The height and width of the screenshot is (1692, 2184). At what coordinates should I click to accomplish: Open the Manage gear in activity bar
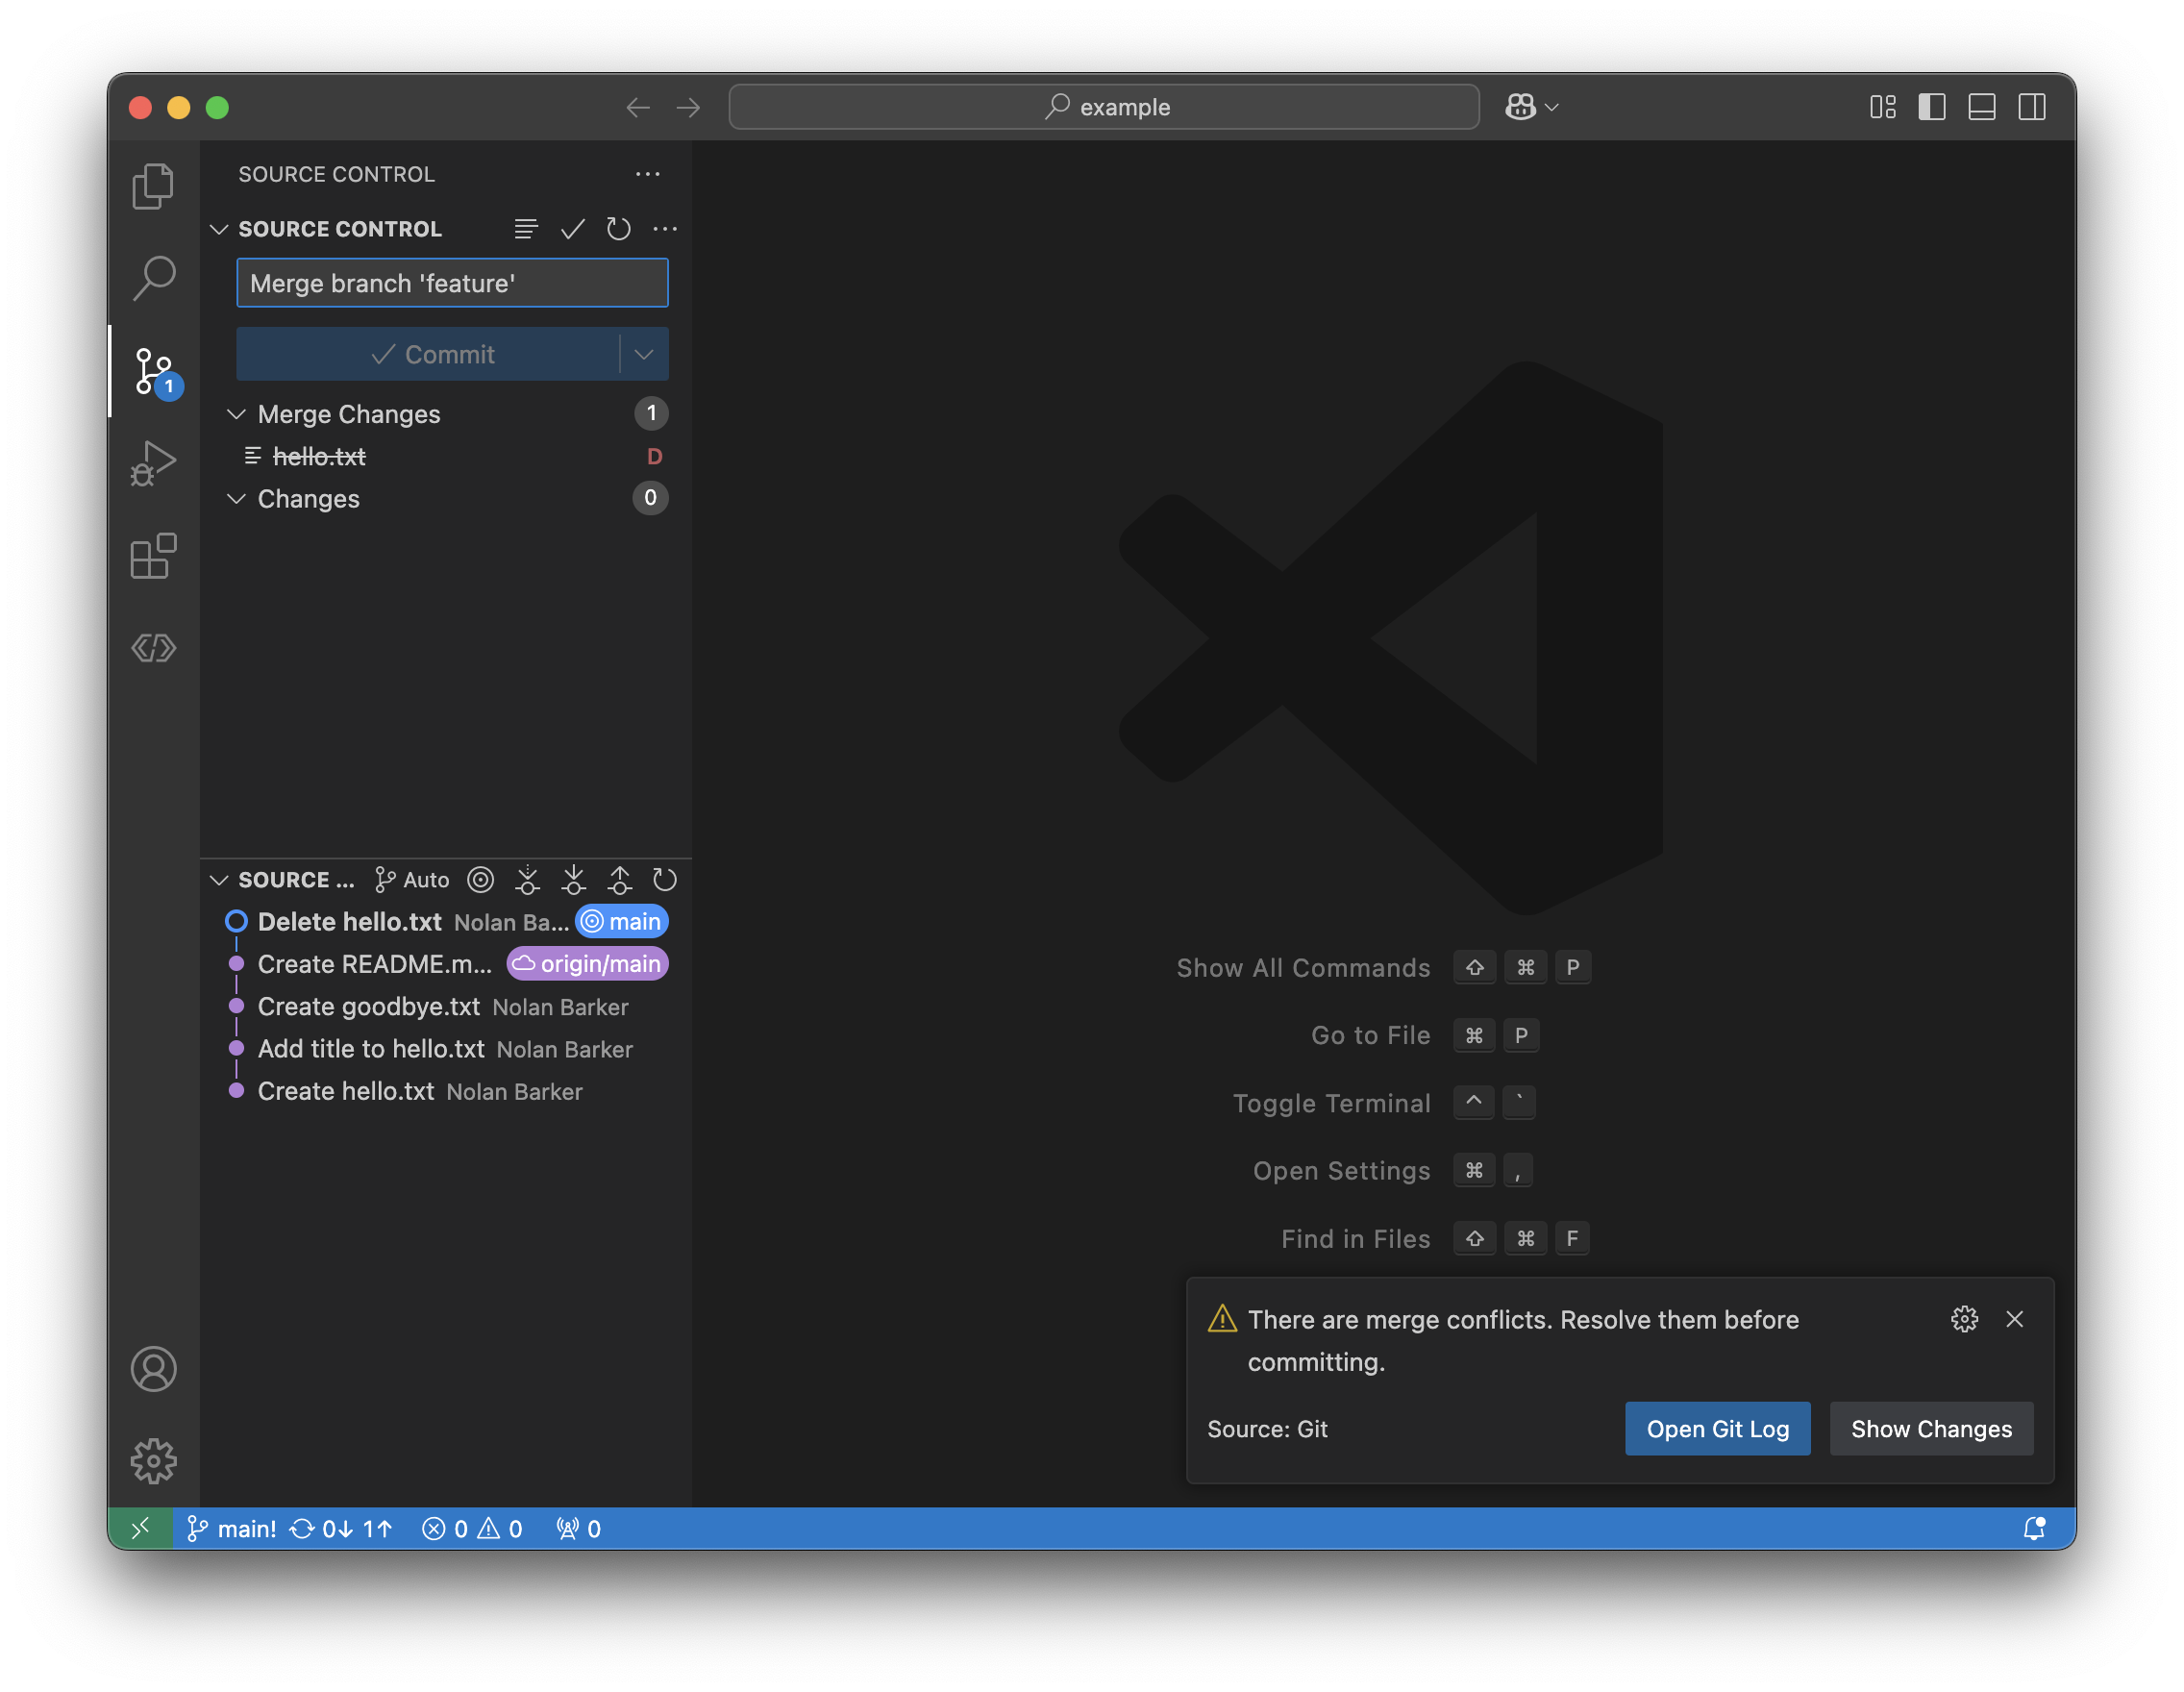153,1461
